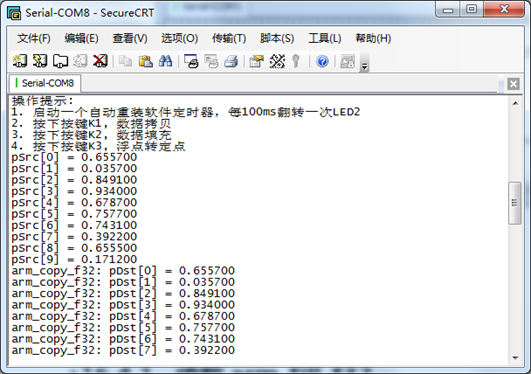This screenshot has width=531, height=374.
Task: Click the Connect toolbar icon
Action: point(20,61)
